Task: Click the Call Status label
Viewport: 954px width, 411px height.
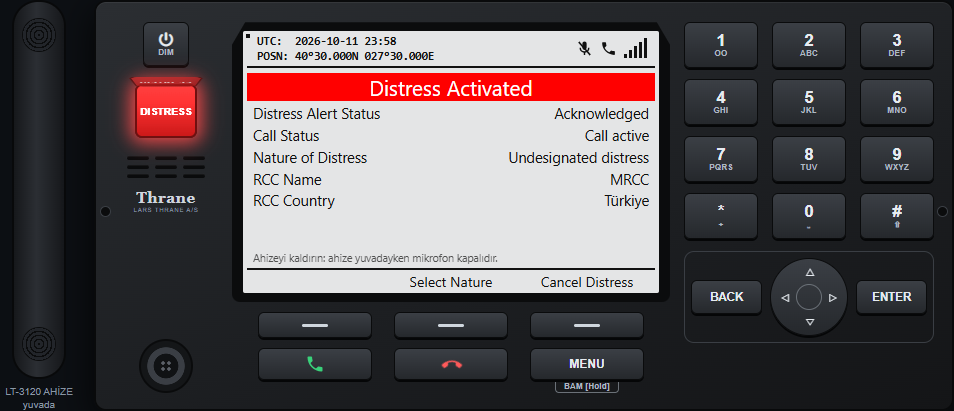Action: 286,136
